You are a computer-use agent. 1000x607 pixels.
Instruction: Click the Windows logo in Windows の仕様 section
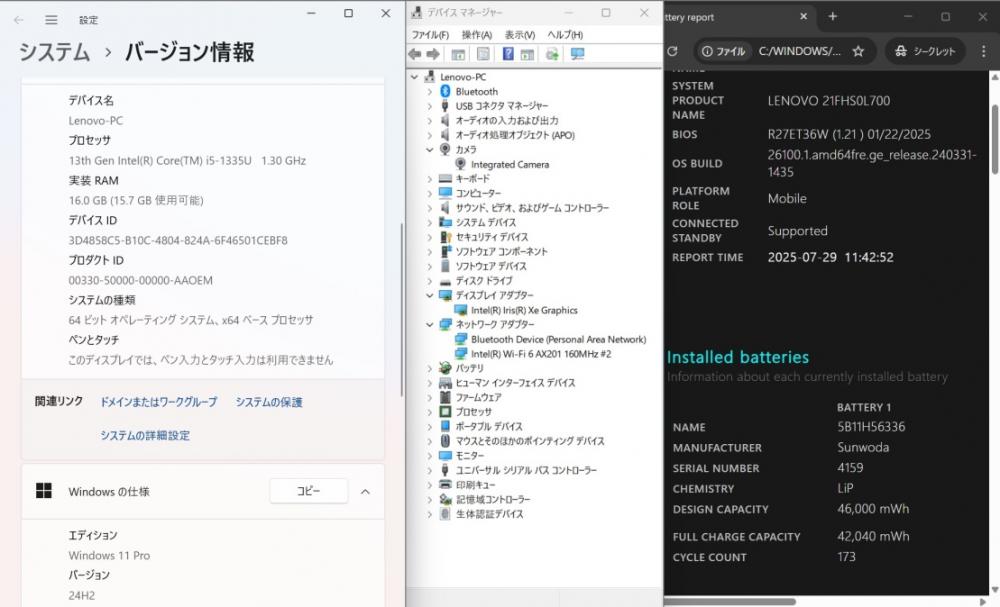(43, 490)
